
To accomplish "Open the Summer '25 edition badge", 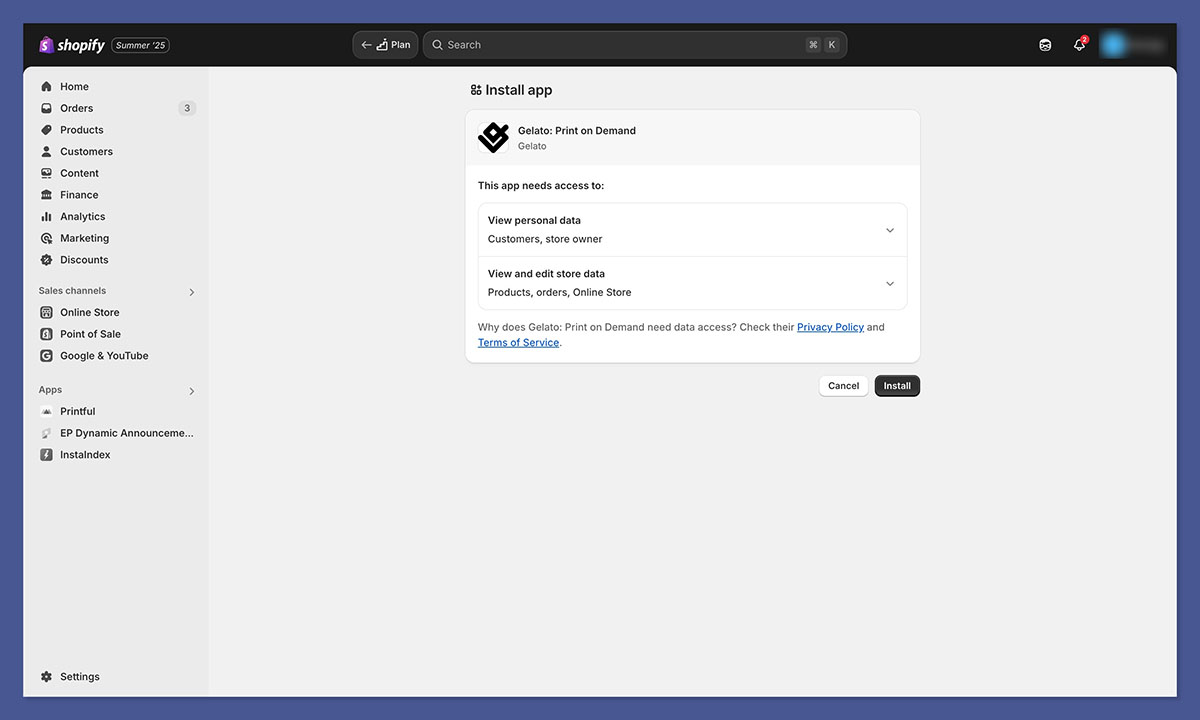I will [140, 45].
